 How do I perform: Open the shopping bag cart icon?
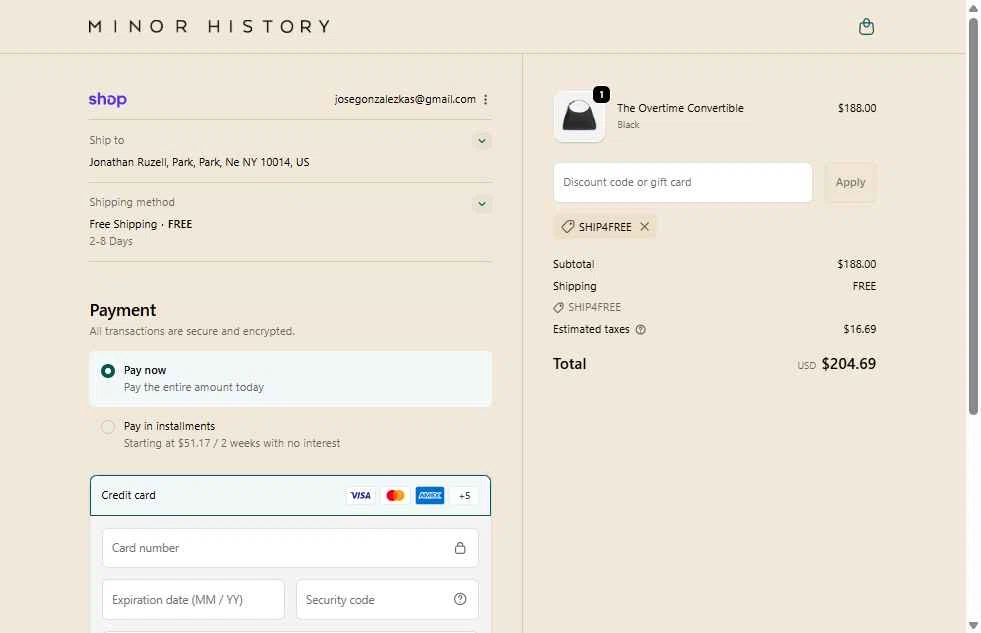866,27
